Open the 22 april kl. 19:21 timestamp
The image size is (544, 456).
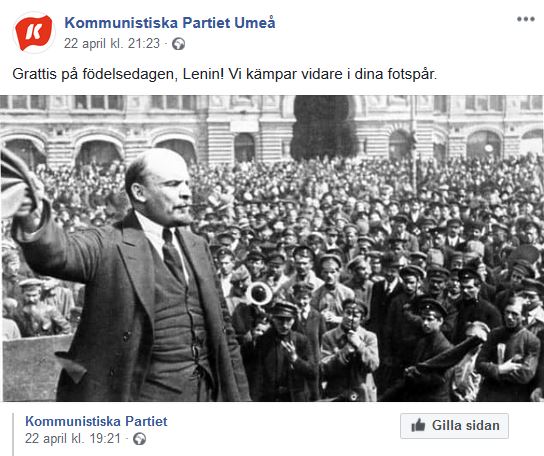73,439
